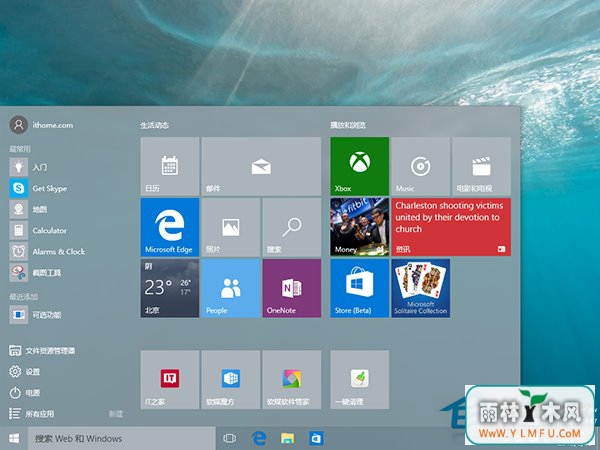The image size is (600, 450).
Task: Open Store from the taskbar
Action: [x=316, y=439]
